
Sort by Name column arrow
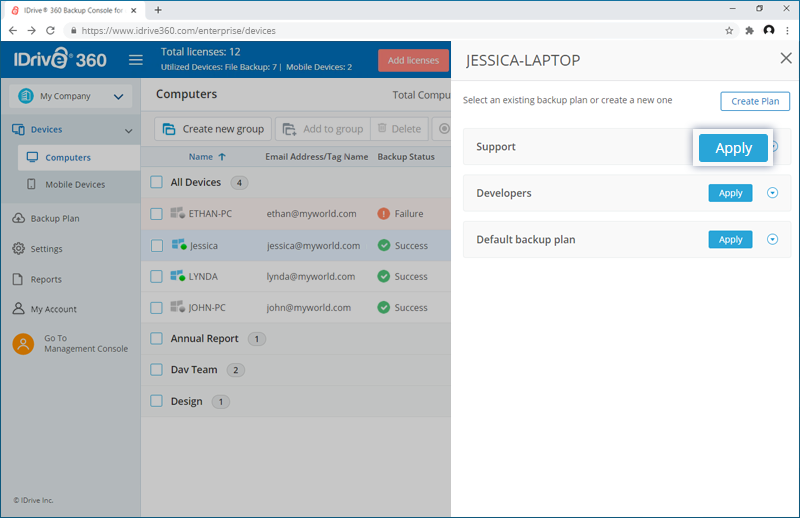pyautogui.click(x=222, y=157)
